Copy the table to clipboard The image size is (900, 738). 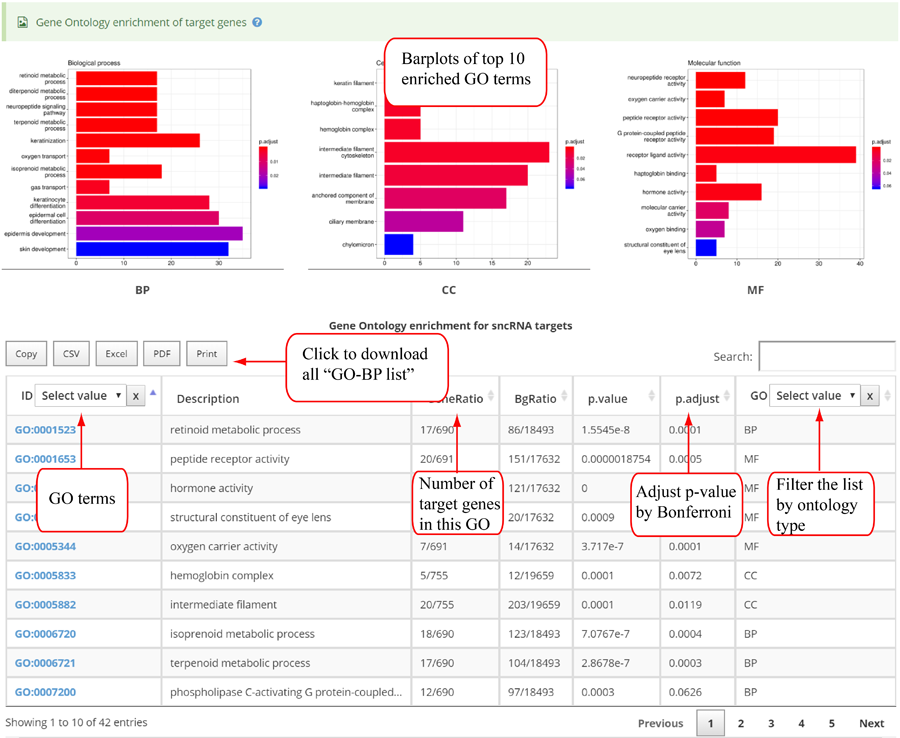tap(26, 354)
